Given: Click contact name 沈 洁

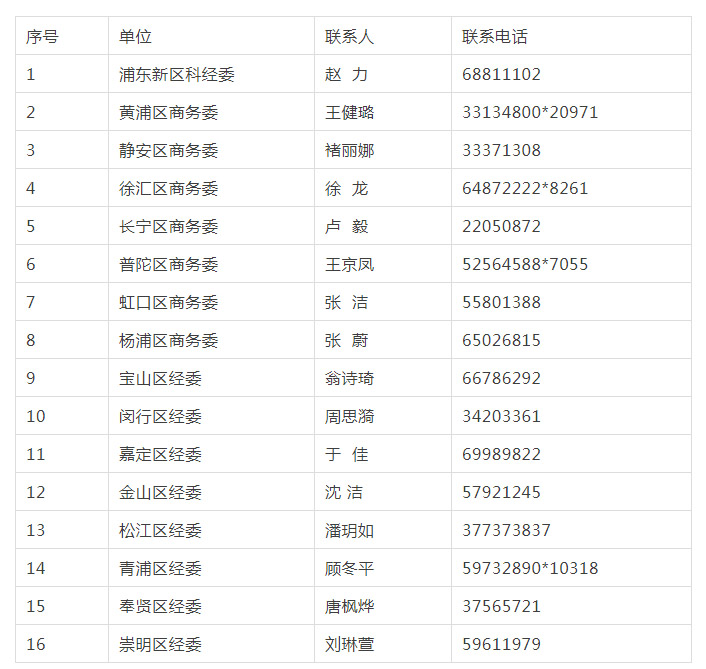Looking at the screenshot, I should click(x=344, y=493).
